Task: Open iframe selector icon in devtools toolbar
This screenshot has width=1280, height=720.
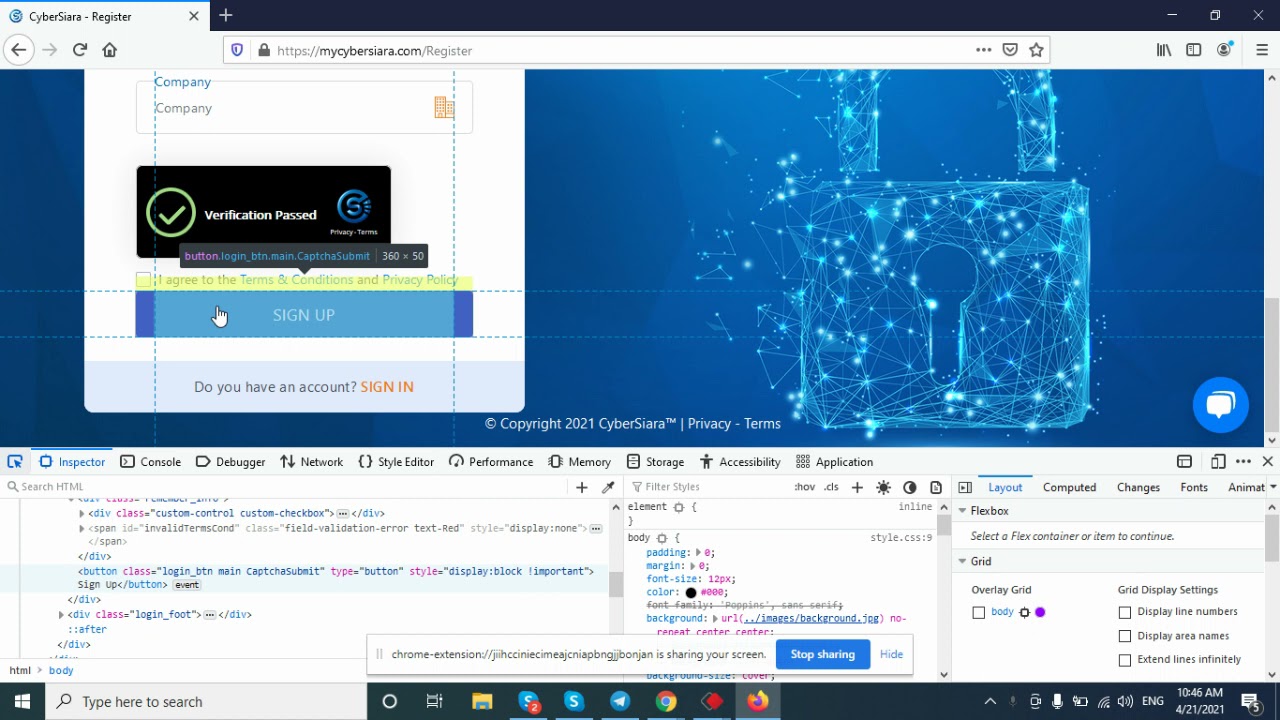Action: 1184,461
